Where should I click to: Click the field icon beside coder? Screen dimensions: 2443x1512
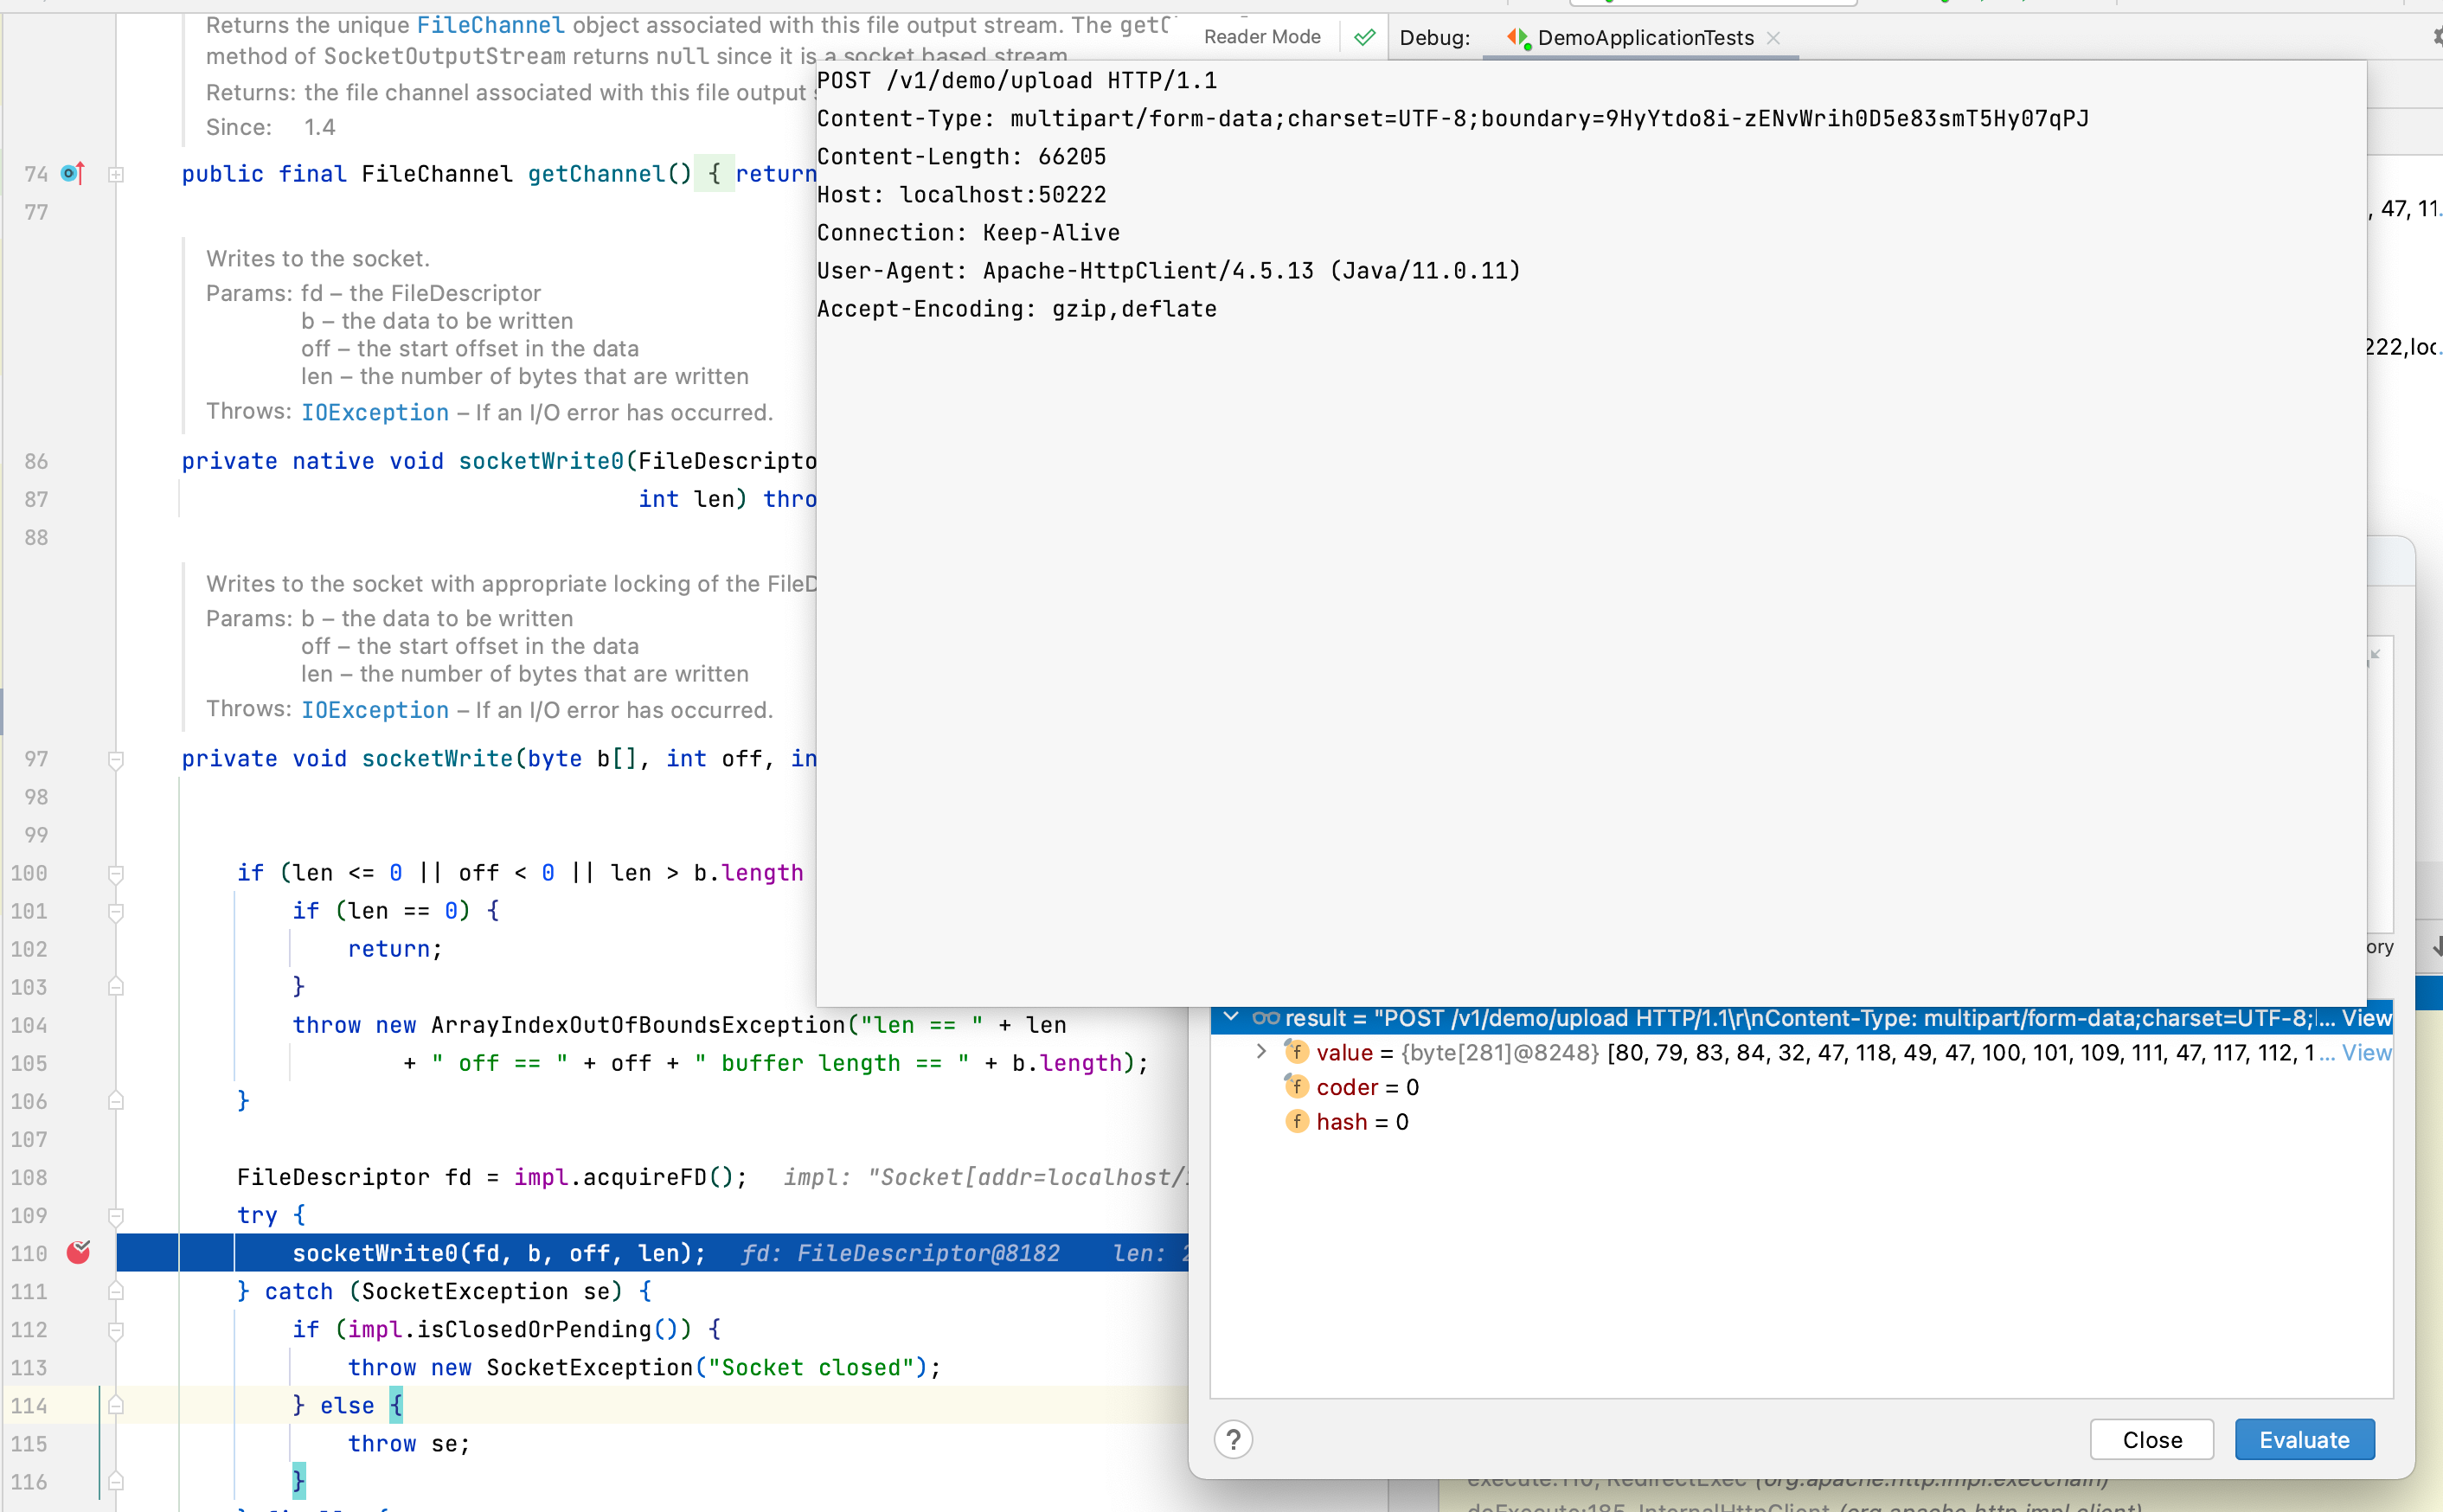tap(1296, 1086)
